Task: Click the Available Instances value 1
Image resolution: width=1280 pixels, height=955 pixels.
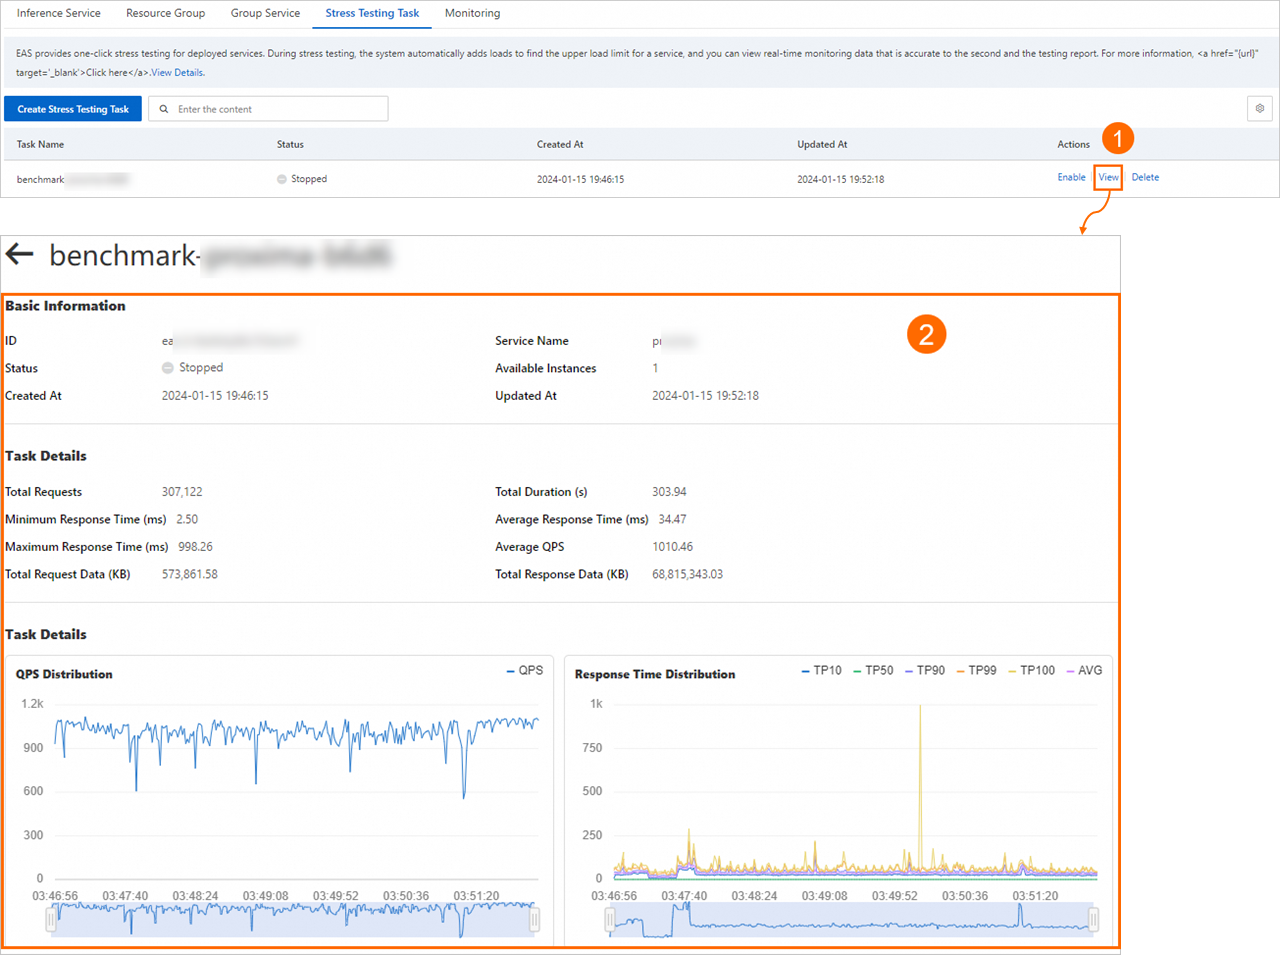Action: pyautogui.click(x=655, y=368)
